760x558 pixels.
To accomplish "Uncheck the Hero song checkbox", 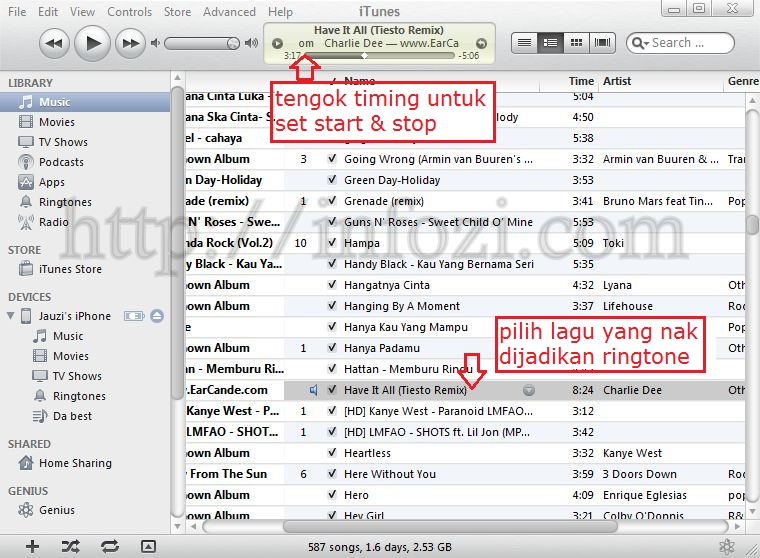I will (332, 495).
